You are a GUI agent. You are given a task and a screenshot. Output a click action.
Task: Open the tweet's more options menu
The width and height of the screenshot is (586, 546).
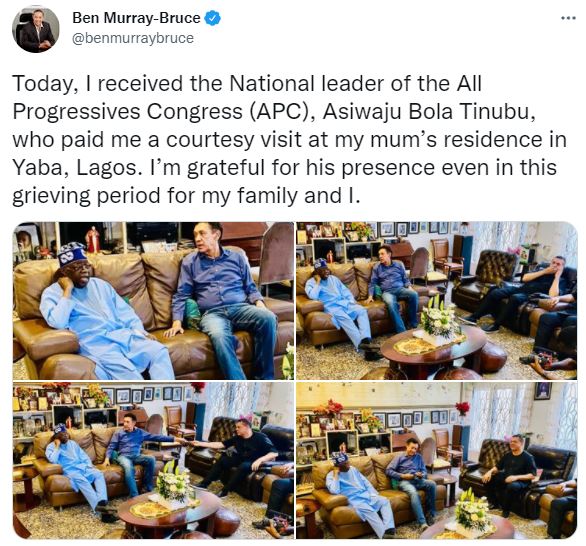(x=568, y=18)
